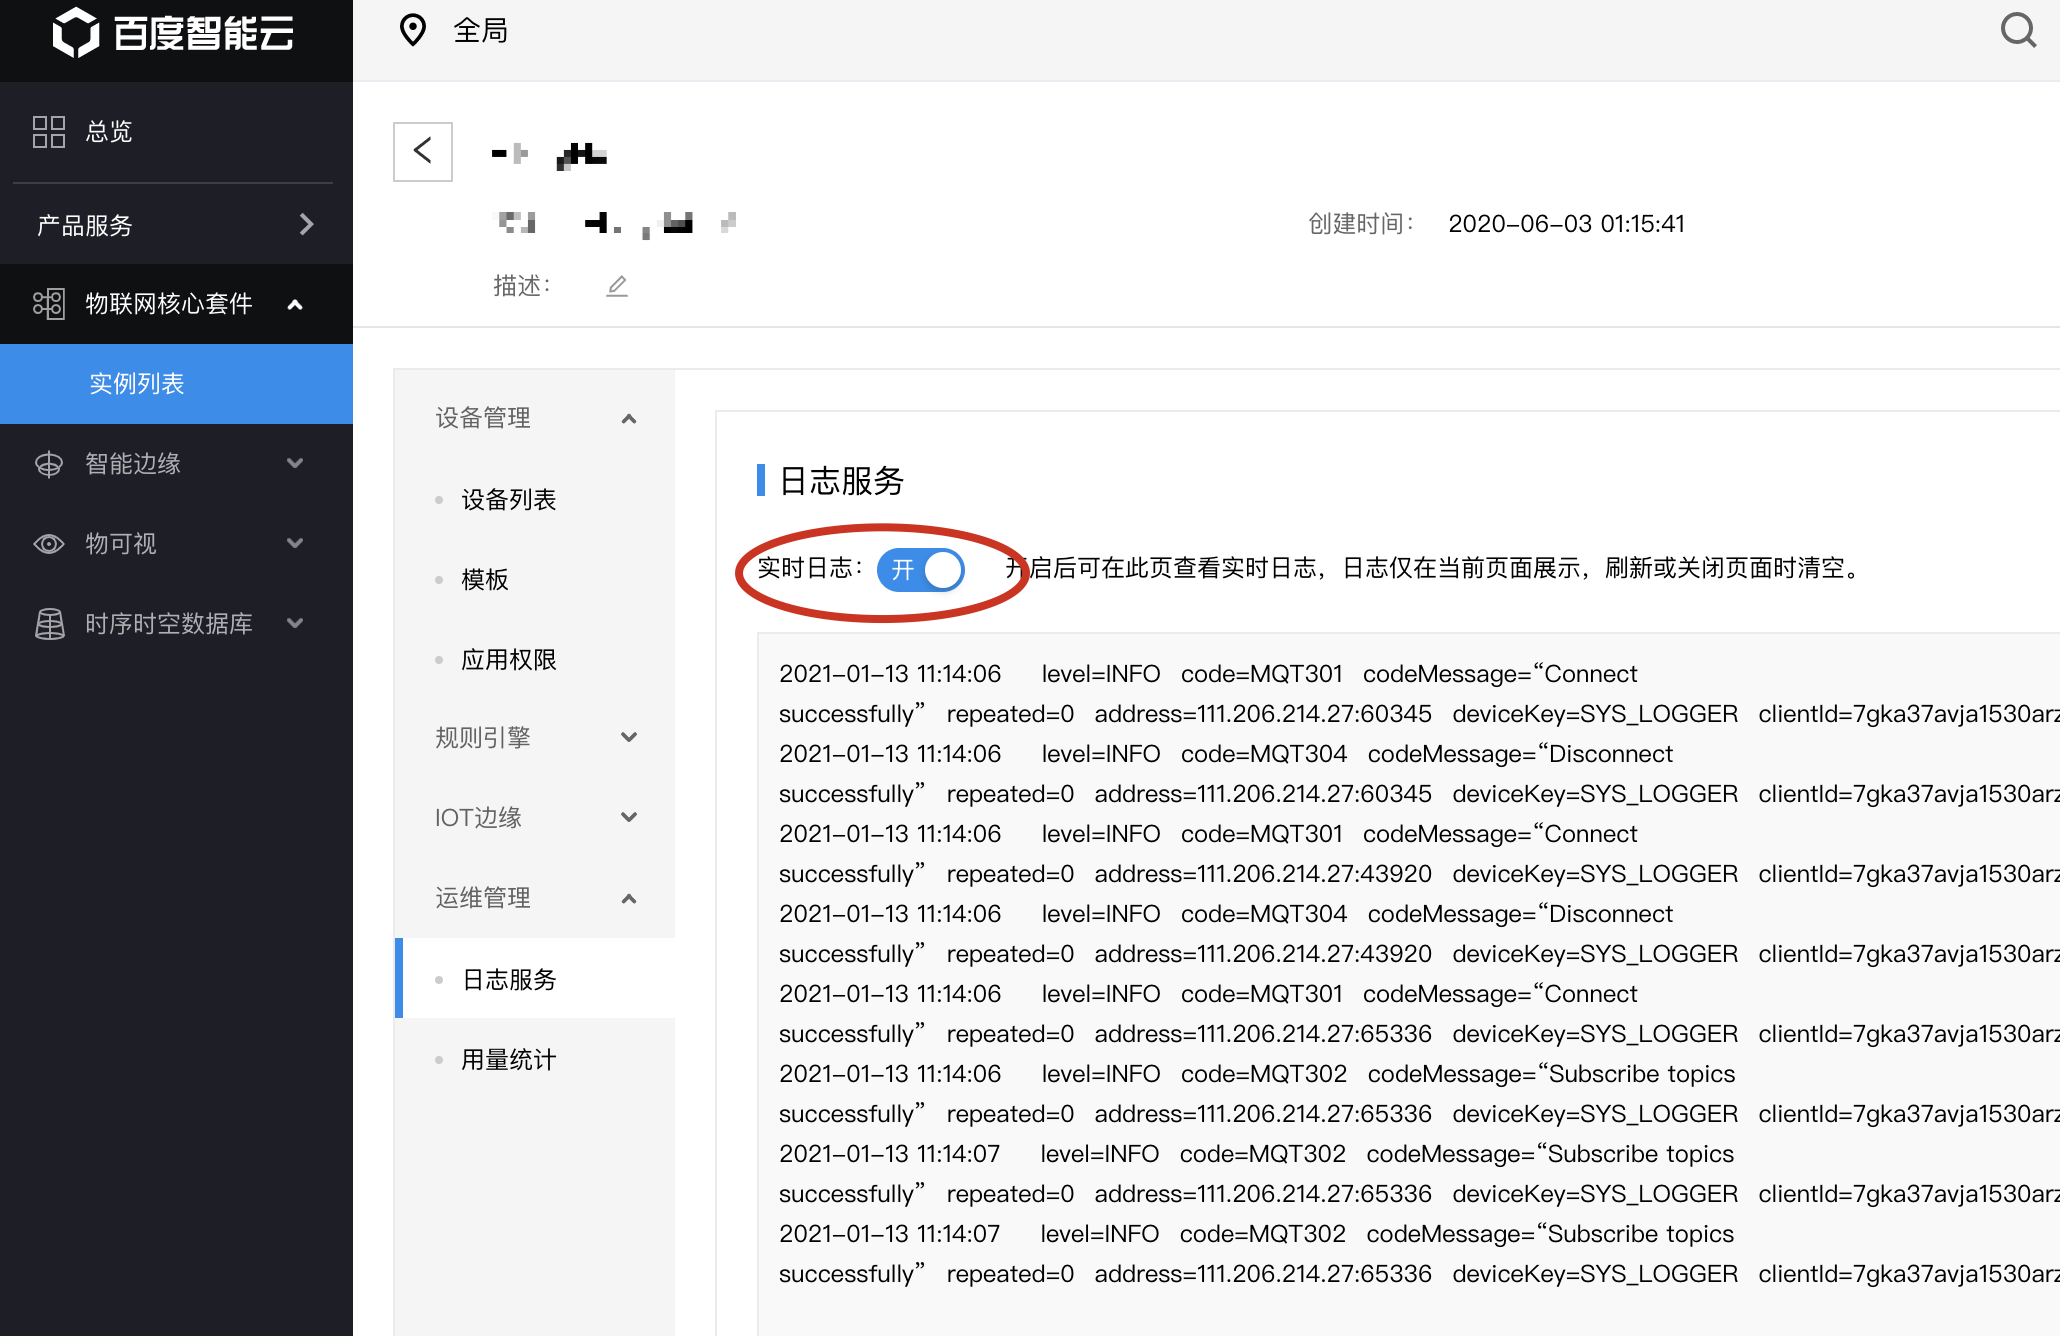The image size is (2060, 1336).
Task: Expand the IOT边缘 section chevron
Action: point(629,817)
